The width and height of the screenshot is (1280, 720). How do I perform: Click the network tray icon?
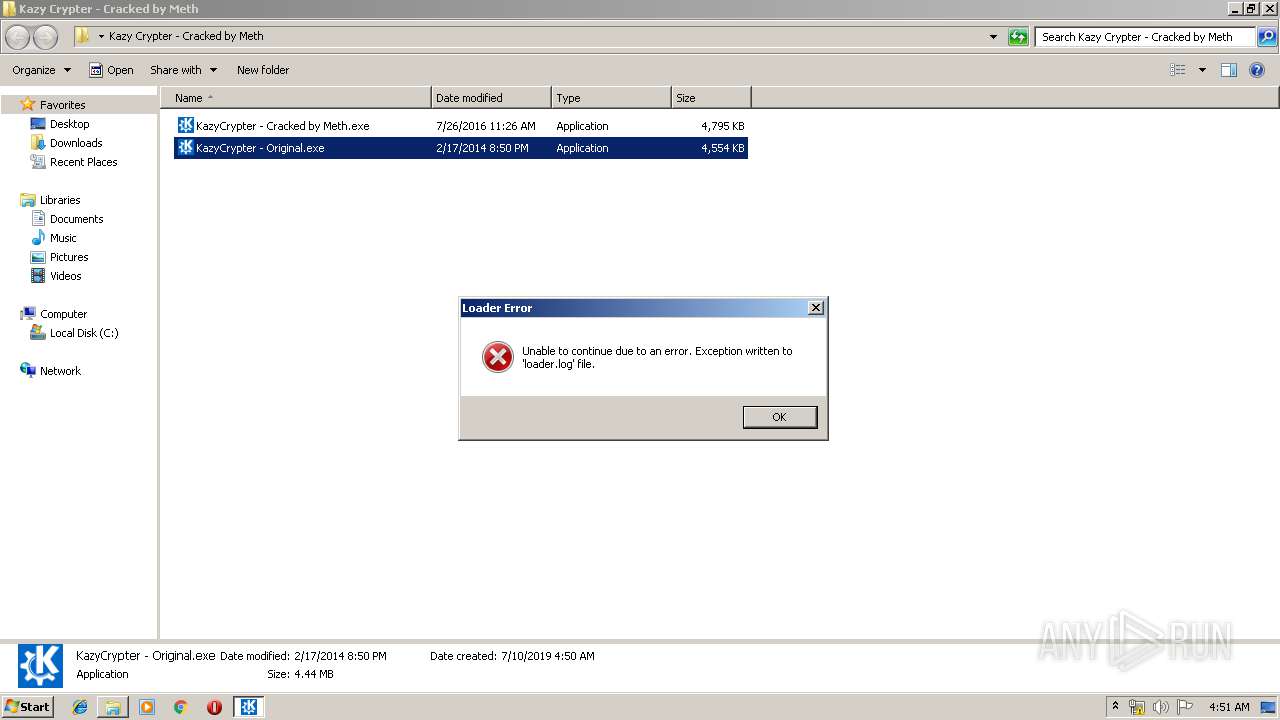pos(1137,707)
